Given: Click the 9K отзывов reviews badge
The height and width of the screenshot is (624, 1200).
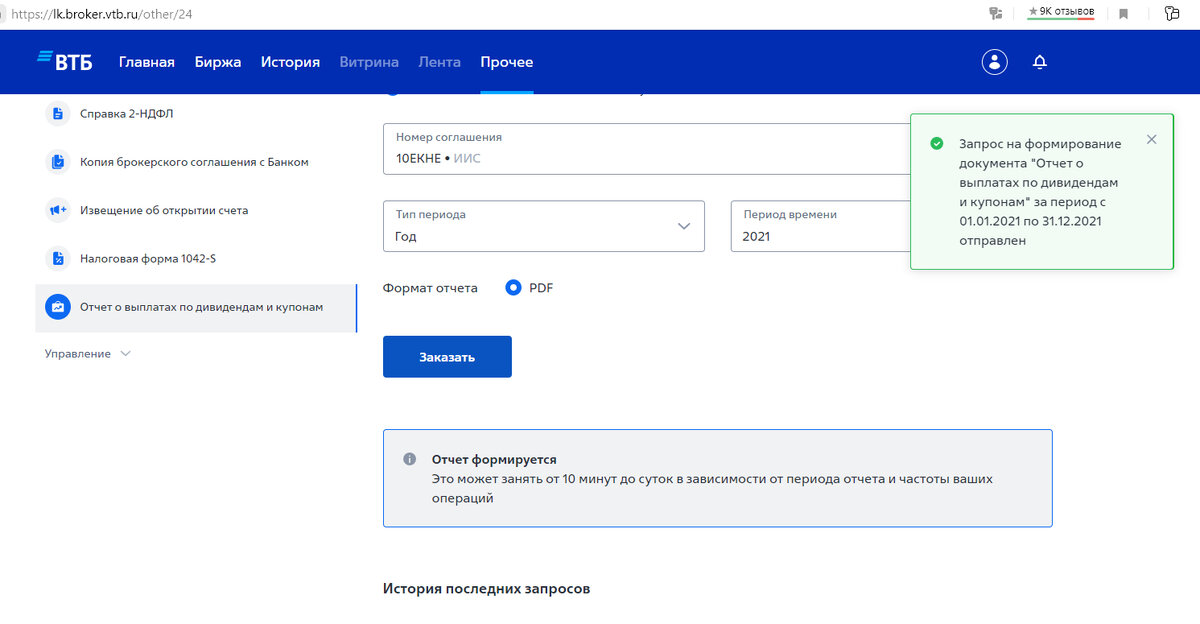Looking at the screenshot, I should (x=1061, y=12).
